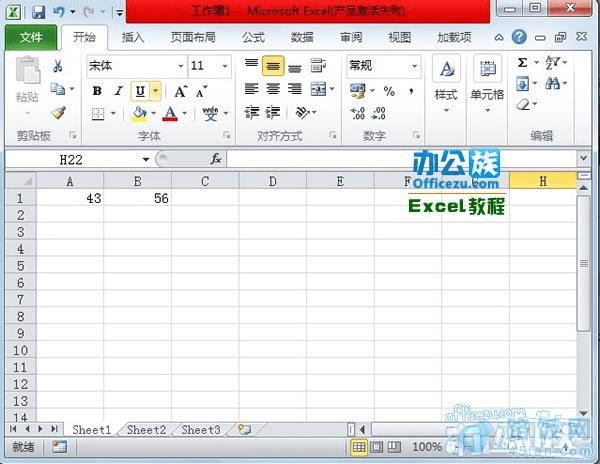Screen dimensions: 600x464
Task: Select cell B1 containing 56
Action: point(138,198)
